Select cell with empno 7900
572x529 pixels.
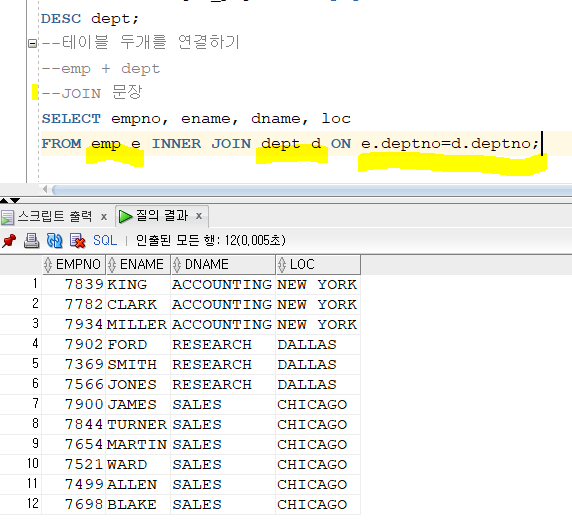coord(74,405)
